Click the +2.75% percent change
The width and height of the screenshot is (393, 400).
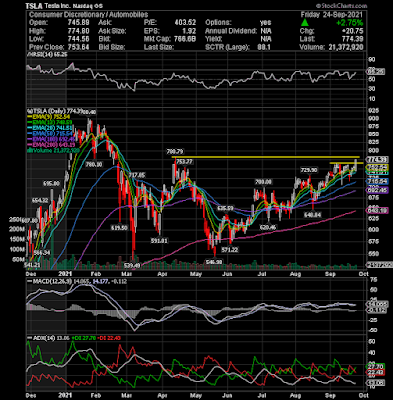[349, 23]
